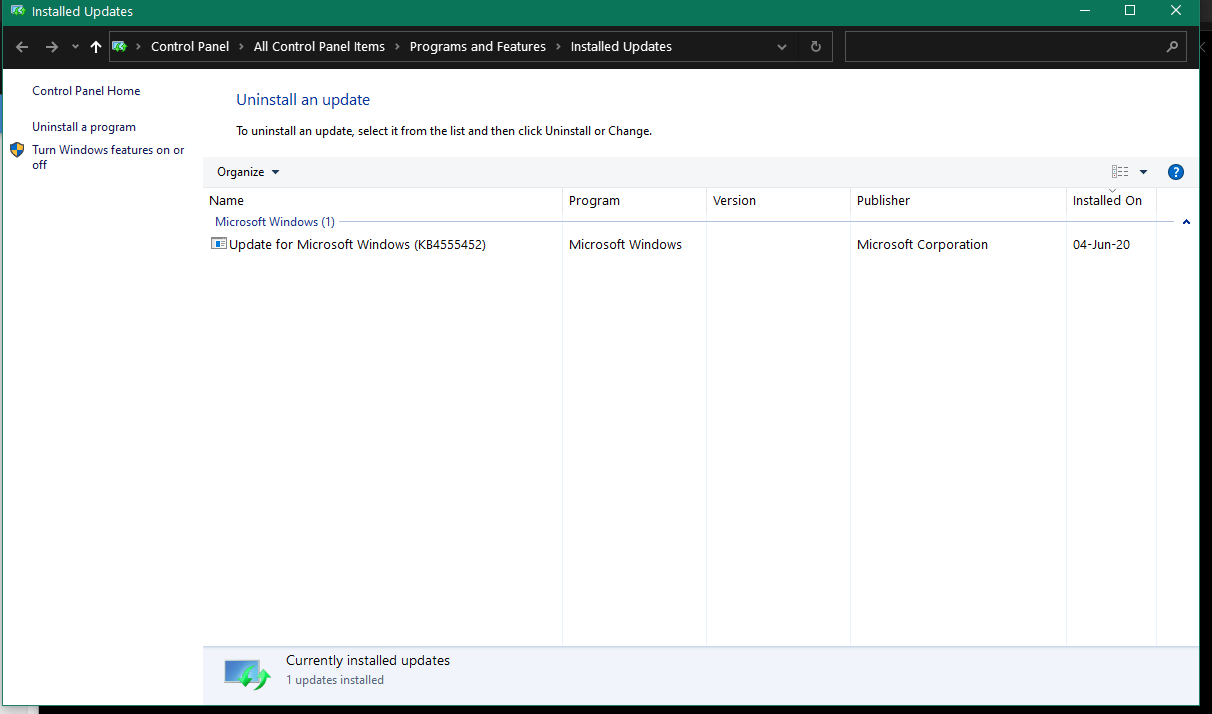Click the search magnifier icon
This screenshot has width=1212, height=714.
point(1172,47)
